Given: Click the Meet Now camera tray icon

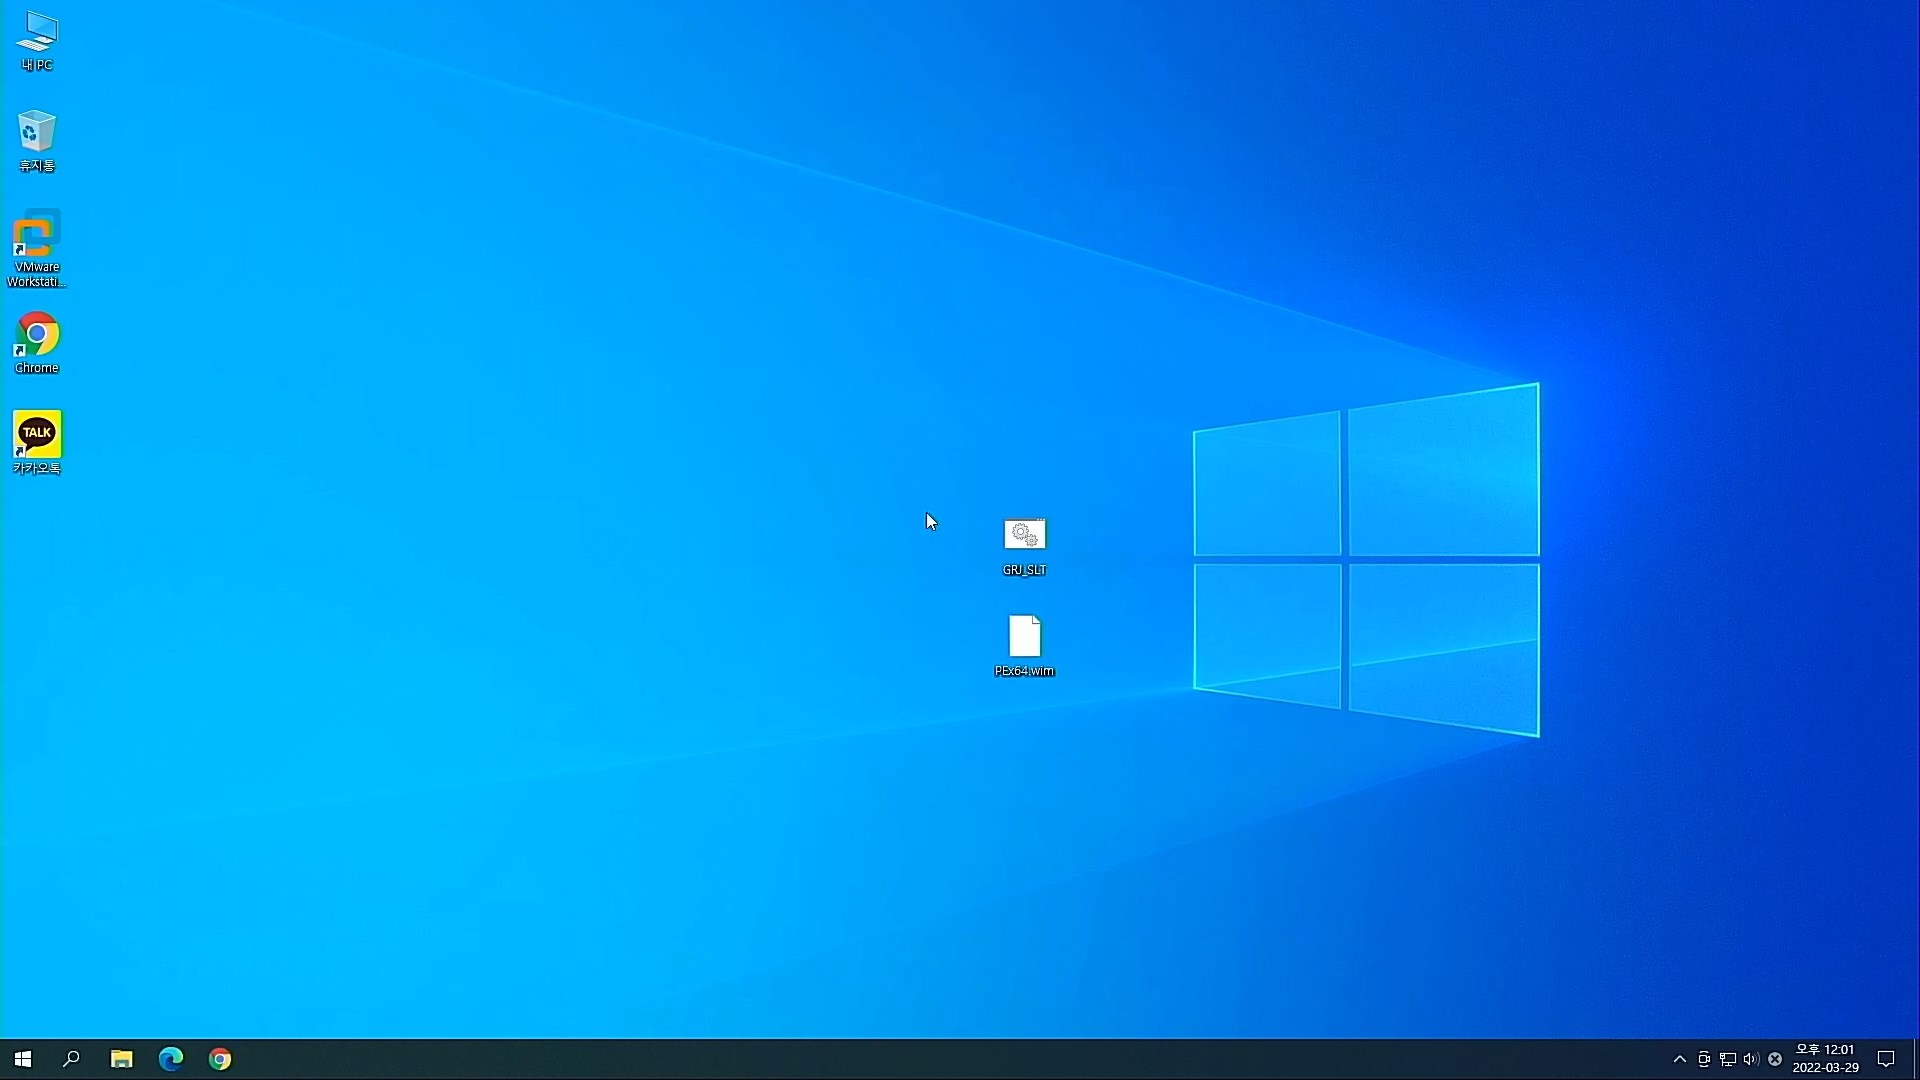Looking at the screenshot, I should click(x=1704, y=1059).
